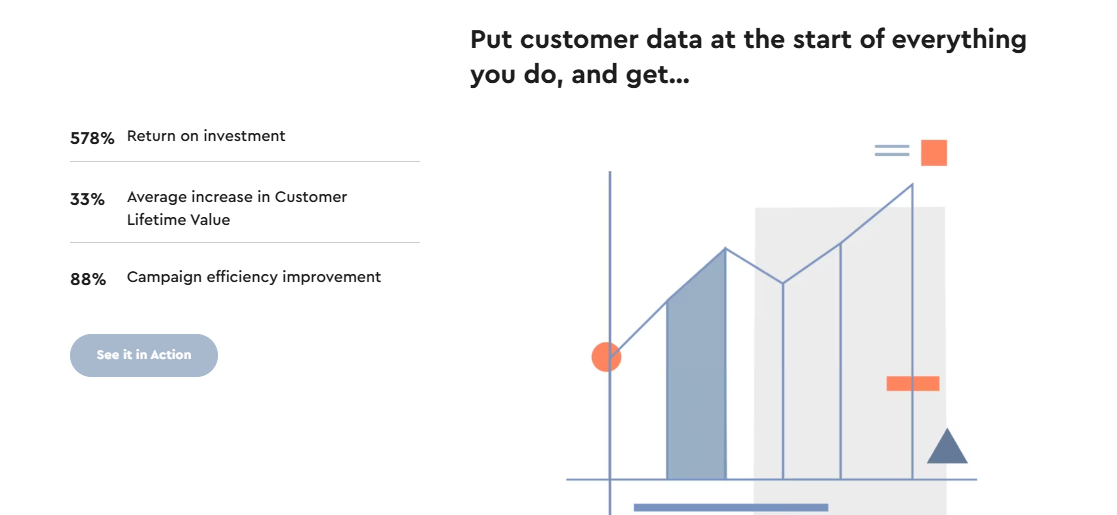Select the 578% statistic figure

pos(93,138)
